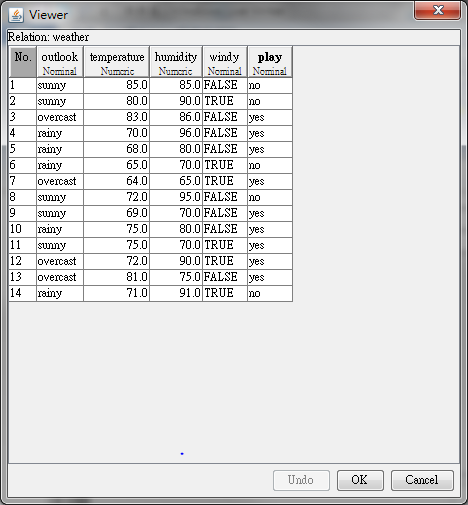The height and width of the screenshot is (505, 468).
Task: Click outlook cell 'overcast' in row 3
Action: click(x=60, y=117)
